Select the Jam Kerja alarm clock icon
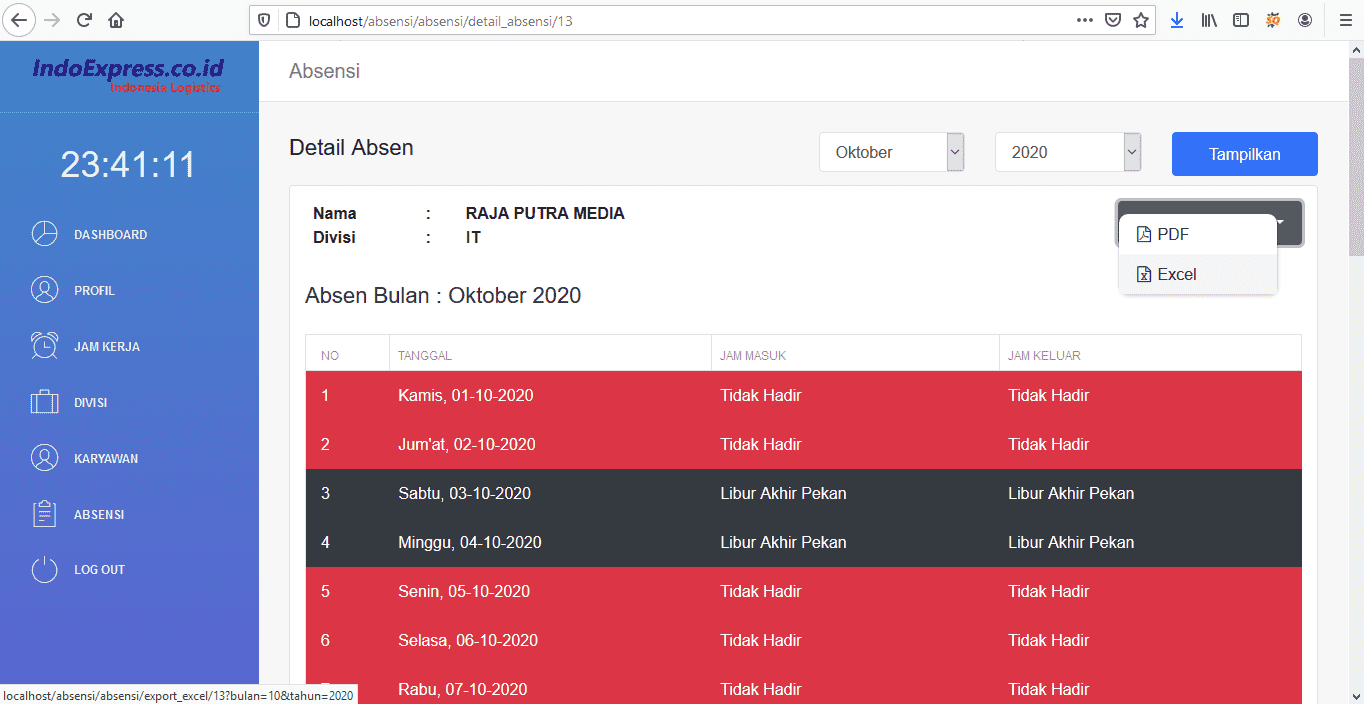 point(44,346)
